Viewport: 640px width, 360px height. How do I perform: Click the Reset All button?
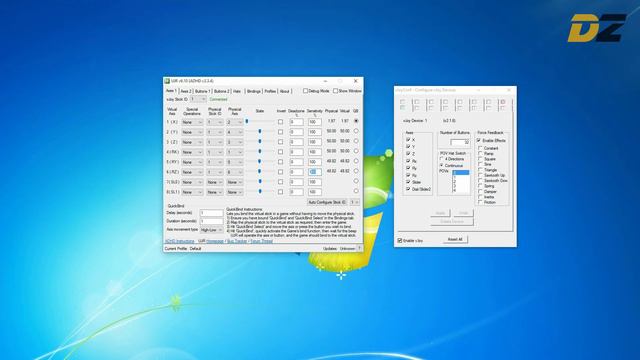pyautogui.click(x=455, y=240)
